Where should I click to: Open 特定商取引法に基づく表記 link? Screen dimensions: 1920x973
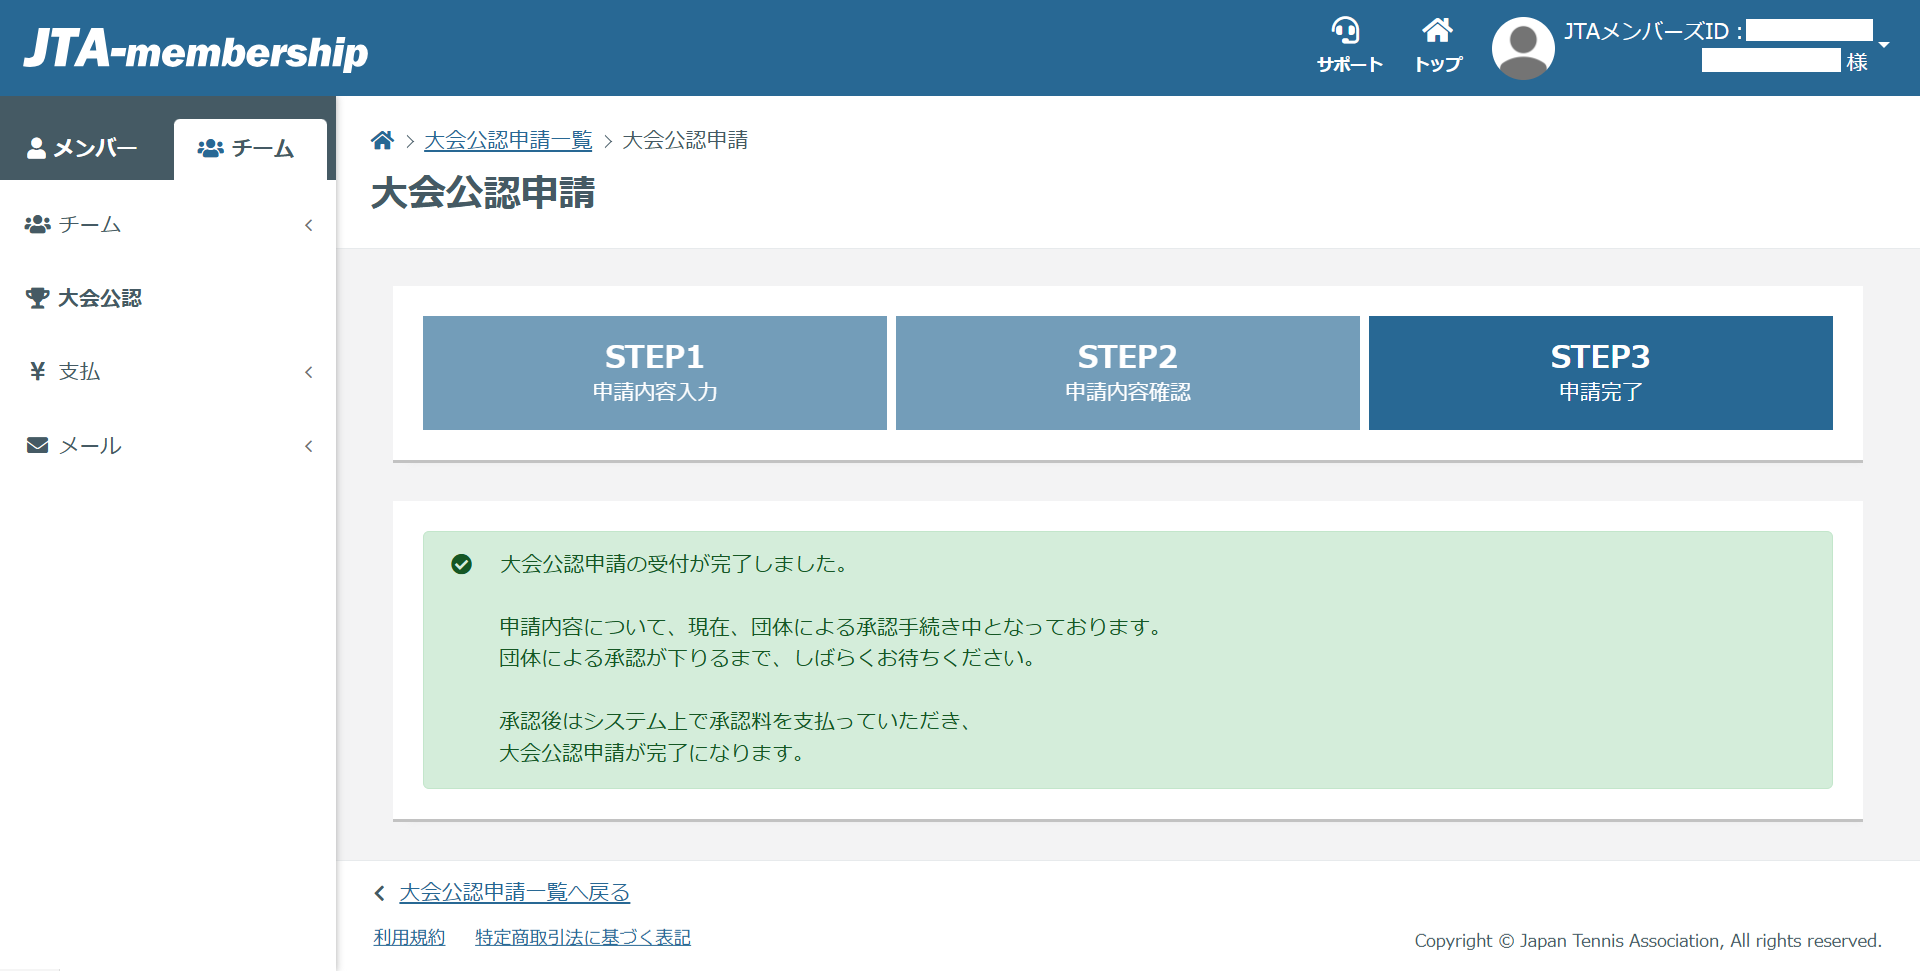[x=583, y=938]
